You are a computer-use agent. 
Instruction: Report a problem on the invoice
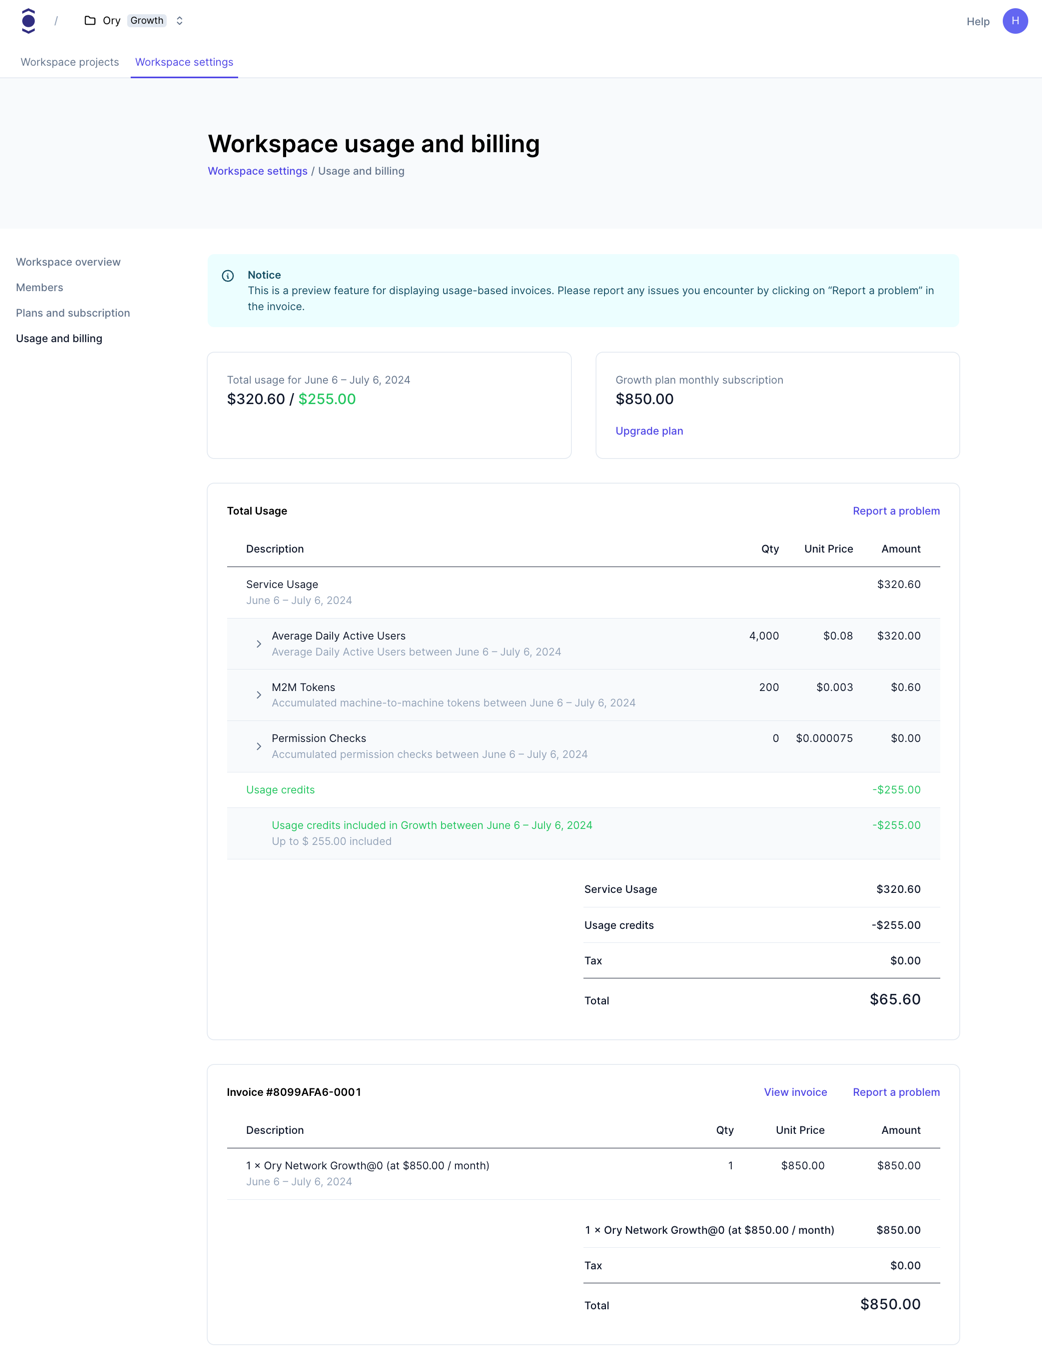896,1092
